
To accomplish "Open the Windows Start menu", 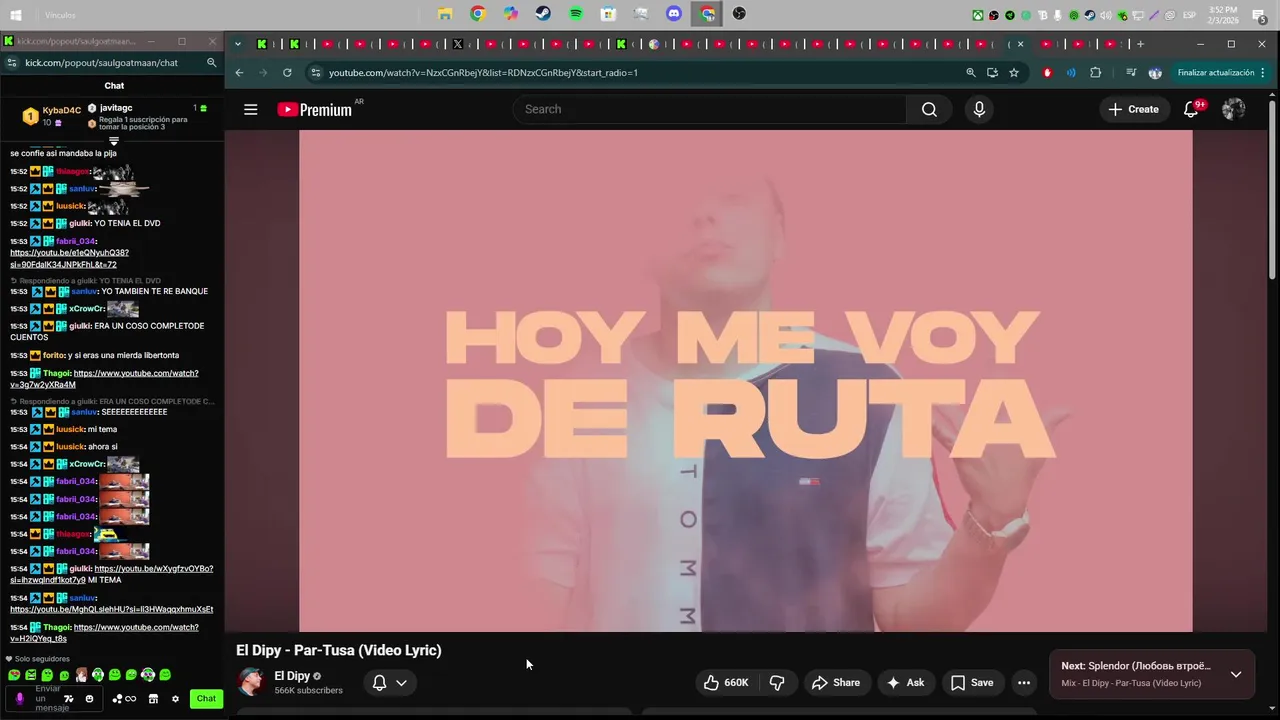I will click(16, 15).
